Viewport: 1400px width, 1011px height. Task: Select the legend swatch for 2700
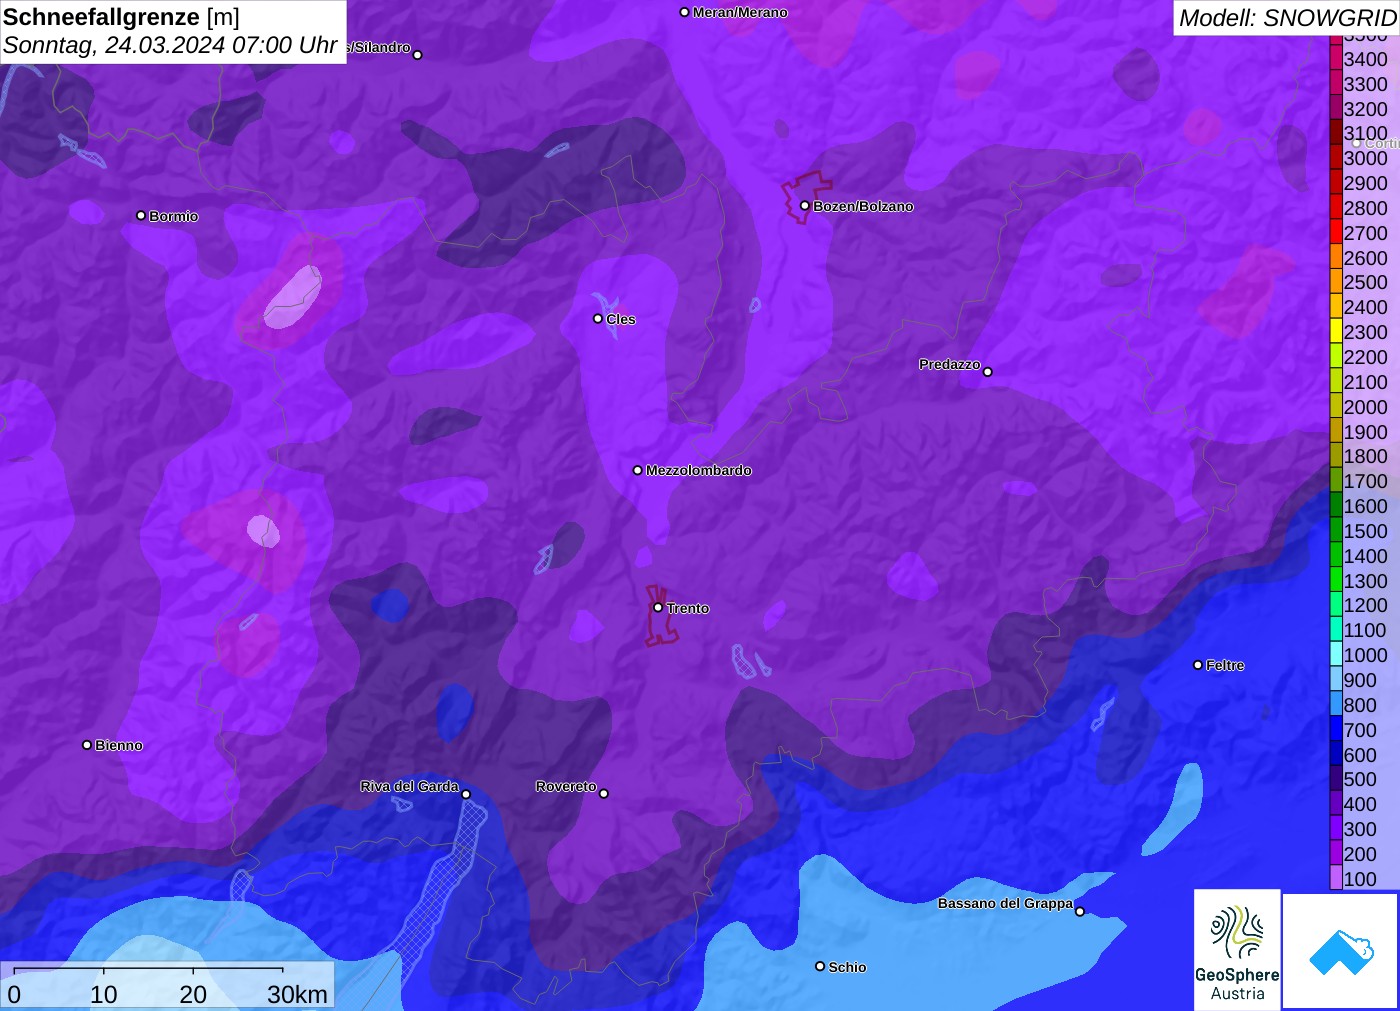[x=1336, y=232]
